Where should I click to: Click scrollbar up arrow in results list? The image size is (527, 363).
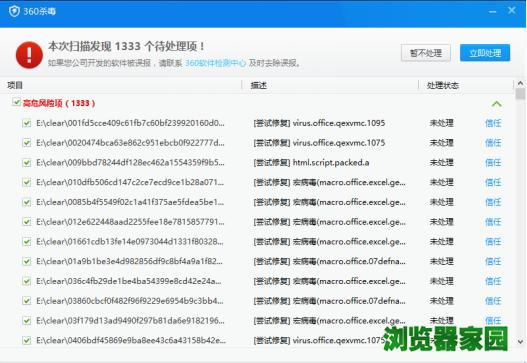coord(520,83)
